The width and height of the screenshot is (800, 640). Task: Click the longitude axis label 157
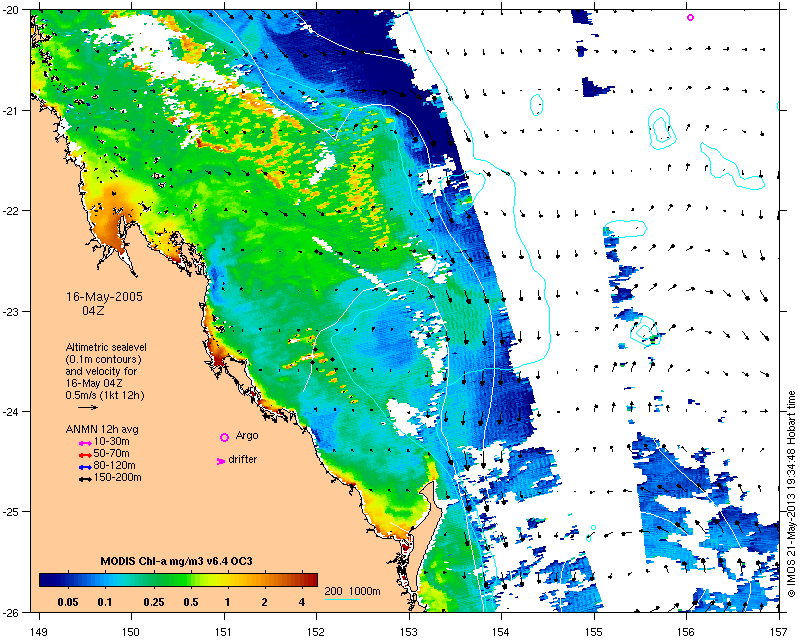pos(779,632)
